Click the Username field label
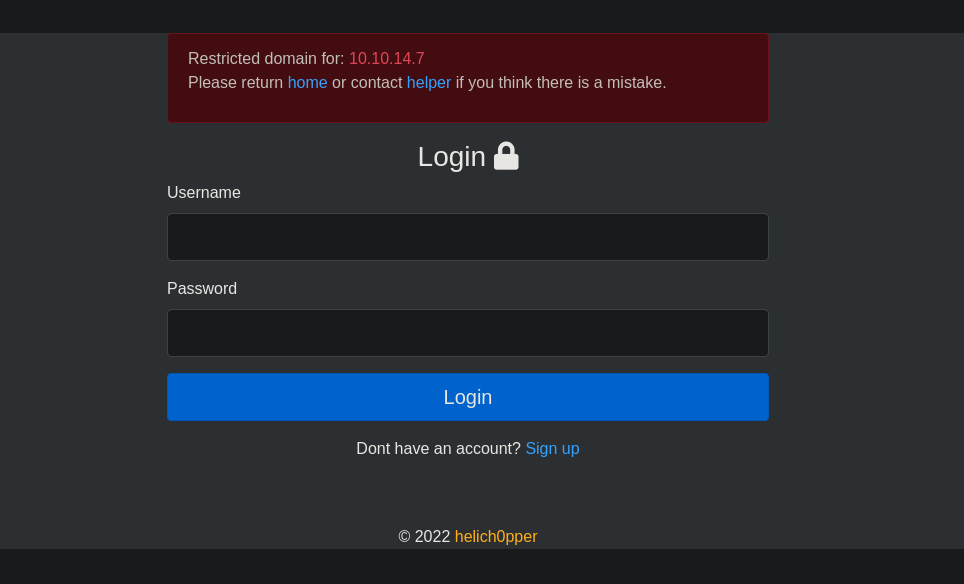Screen dimensions: 964x584 coord(203,192)
